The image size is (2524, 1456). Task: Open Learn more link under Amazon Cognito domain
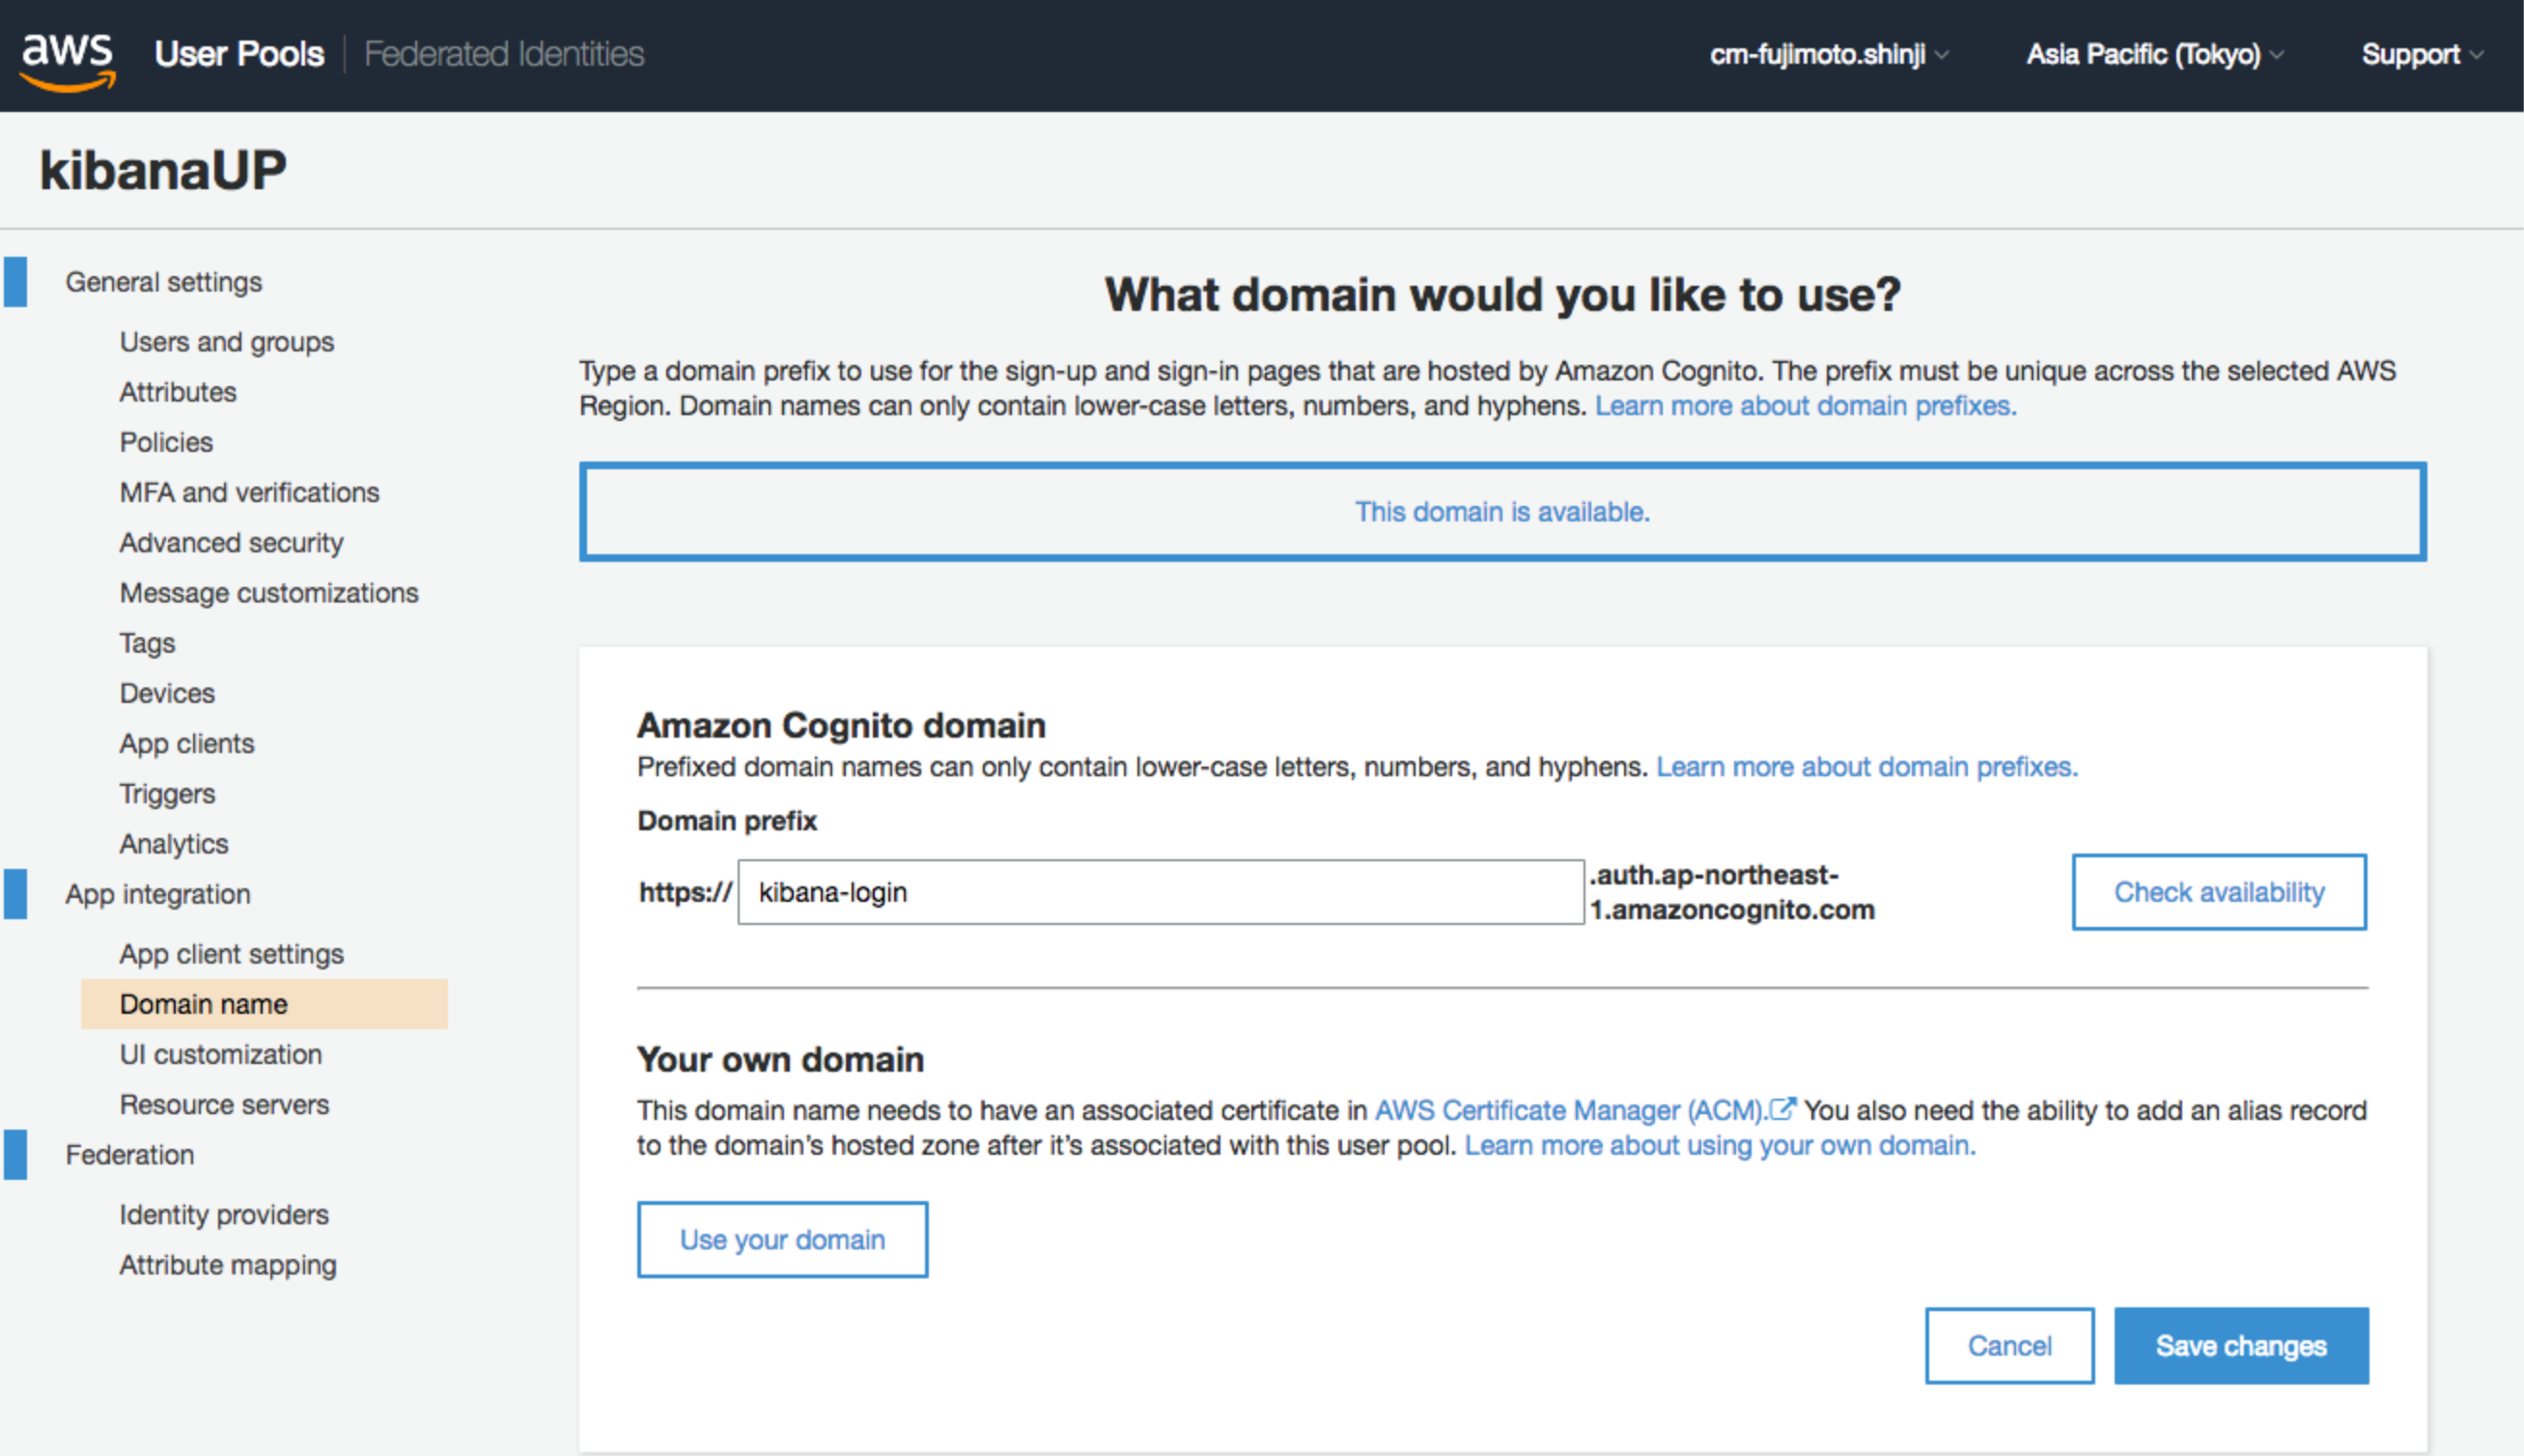point(1867,767)
